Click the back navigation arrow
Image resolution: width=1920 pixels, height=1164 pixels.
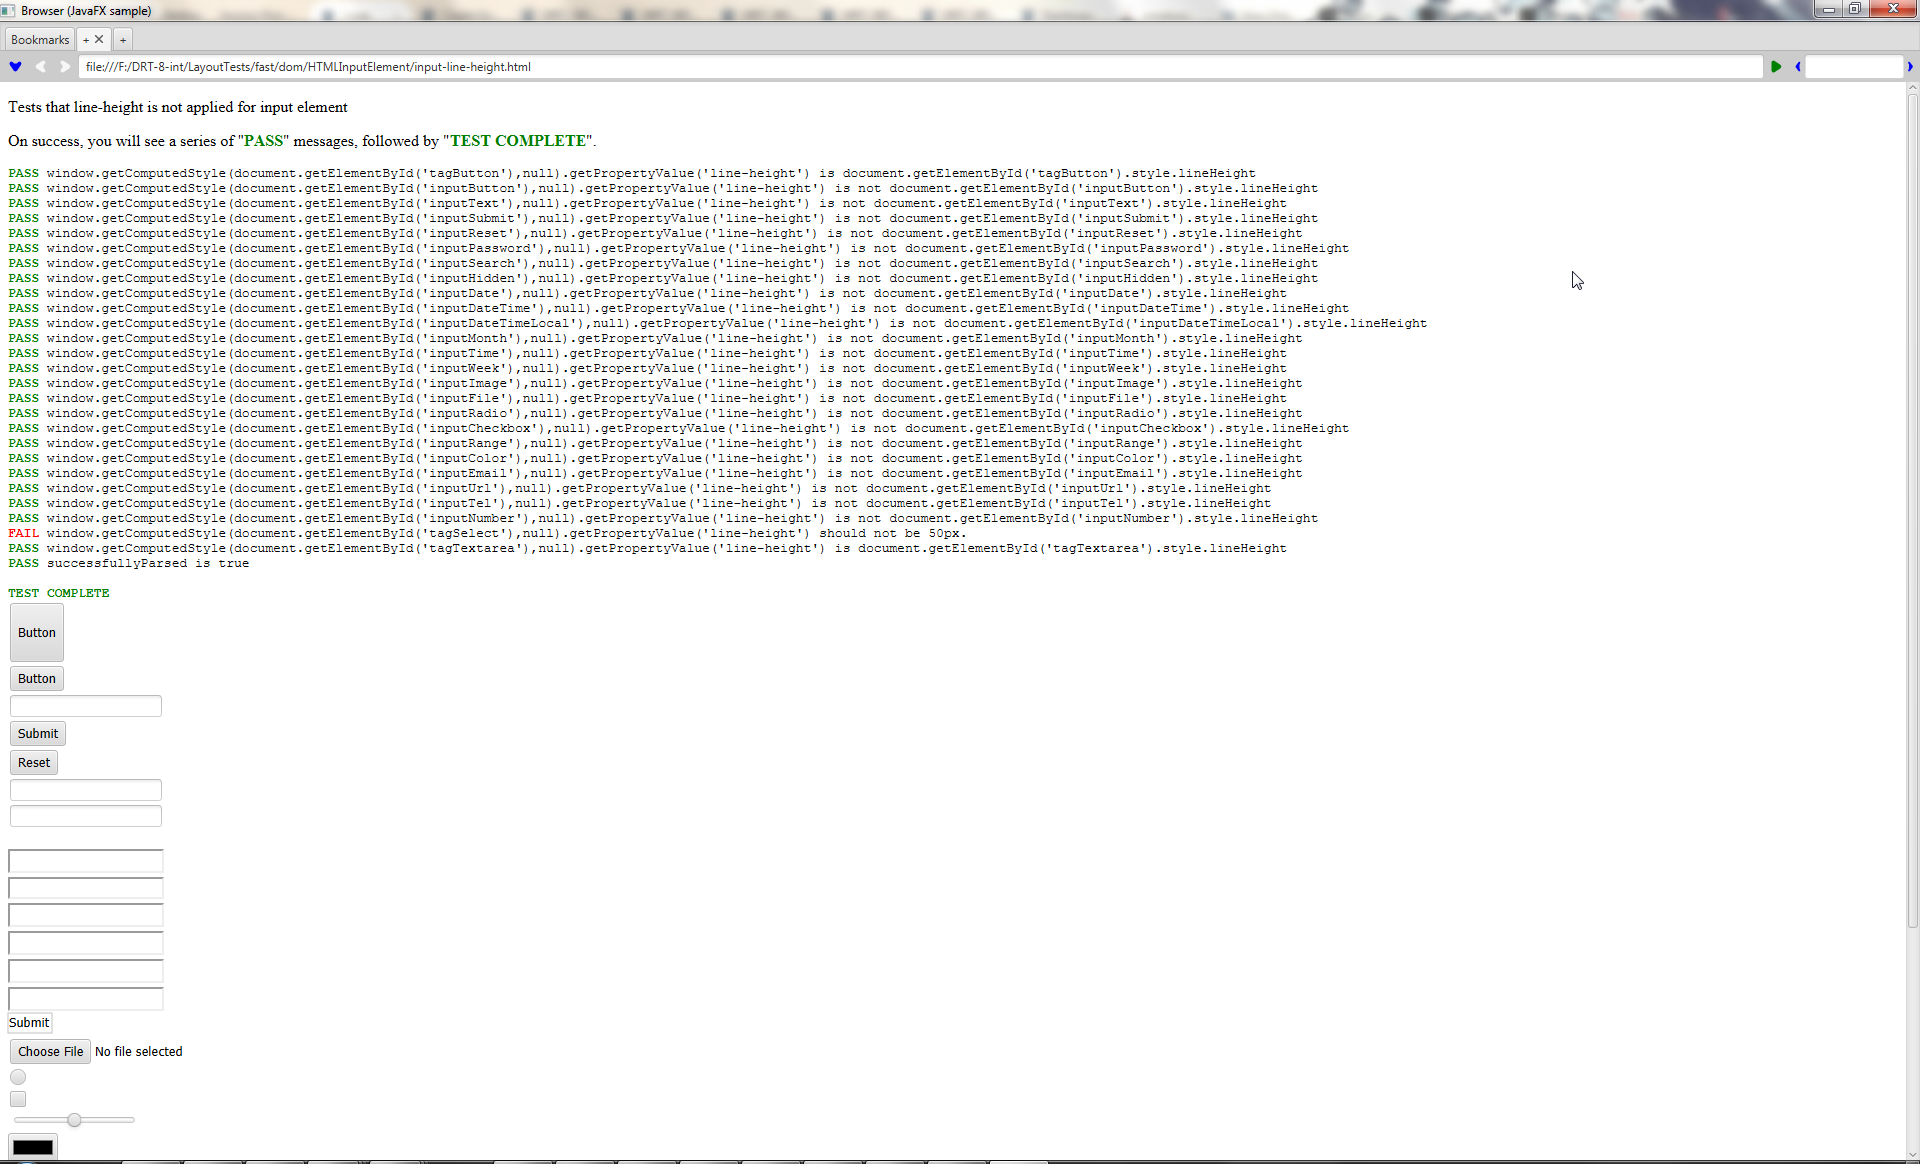(x=40, y=67)
